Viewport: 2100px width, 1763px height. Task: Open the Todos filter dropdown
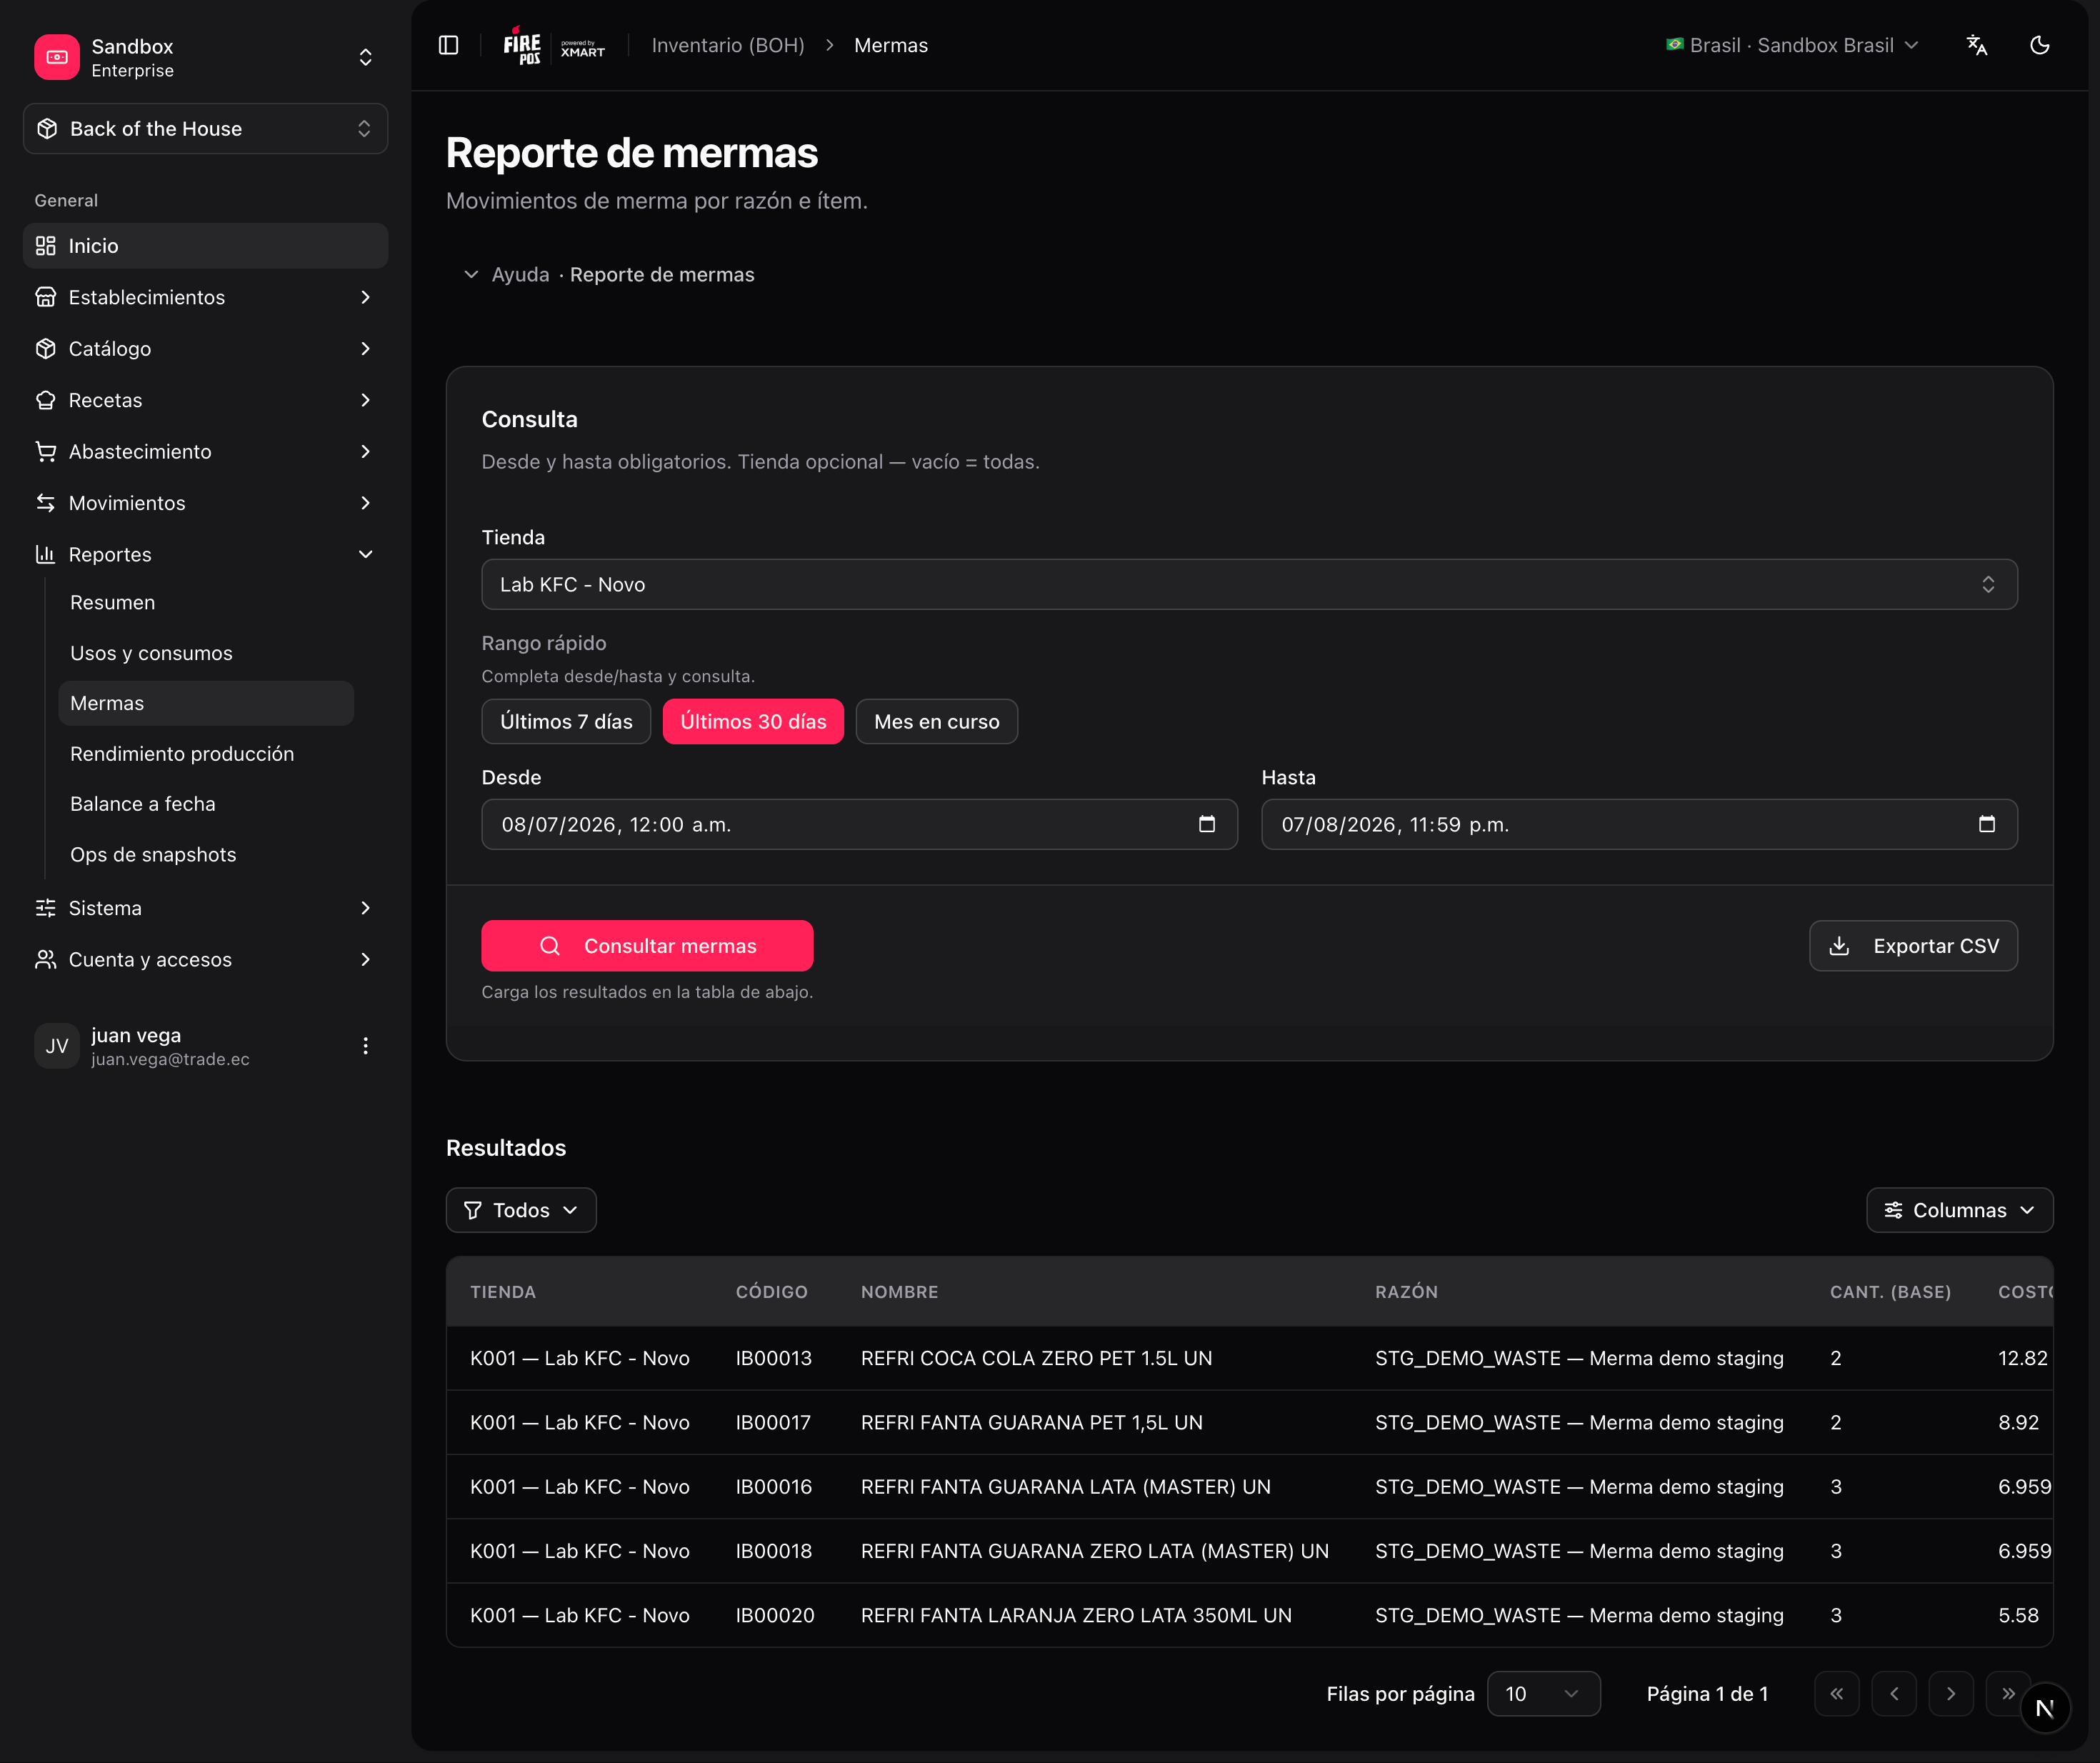click(x=521, y=1210)
